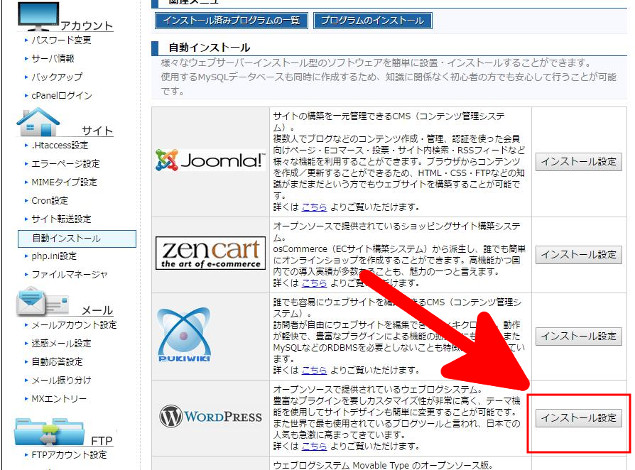Open メール振り分け in sidebar
635x470 pixels.
click(62, 381)
